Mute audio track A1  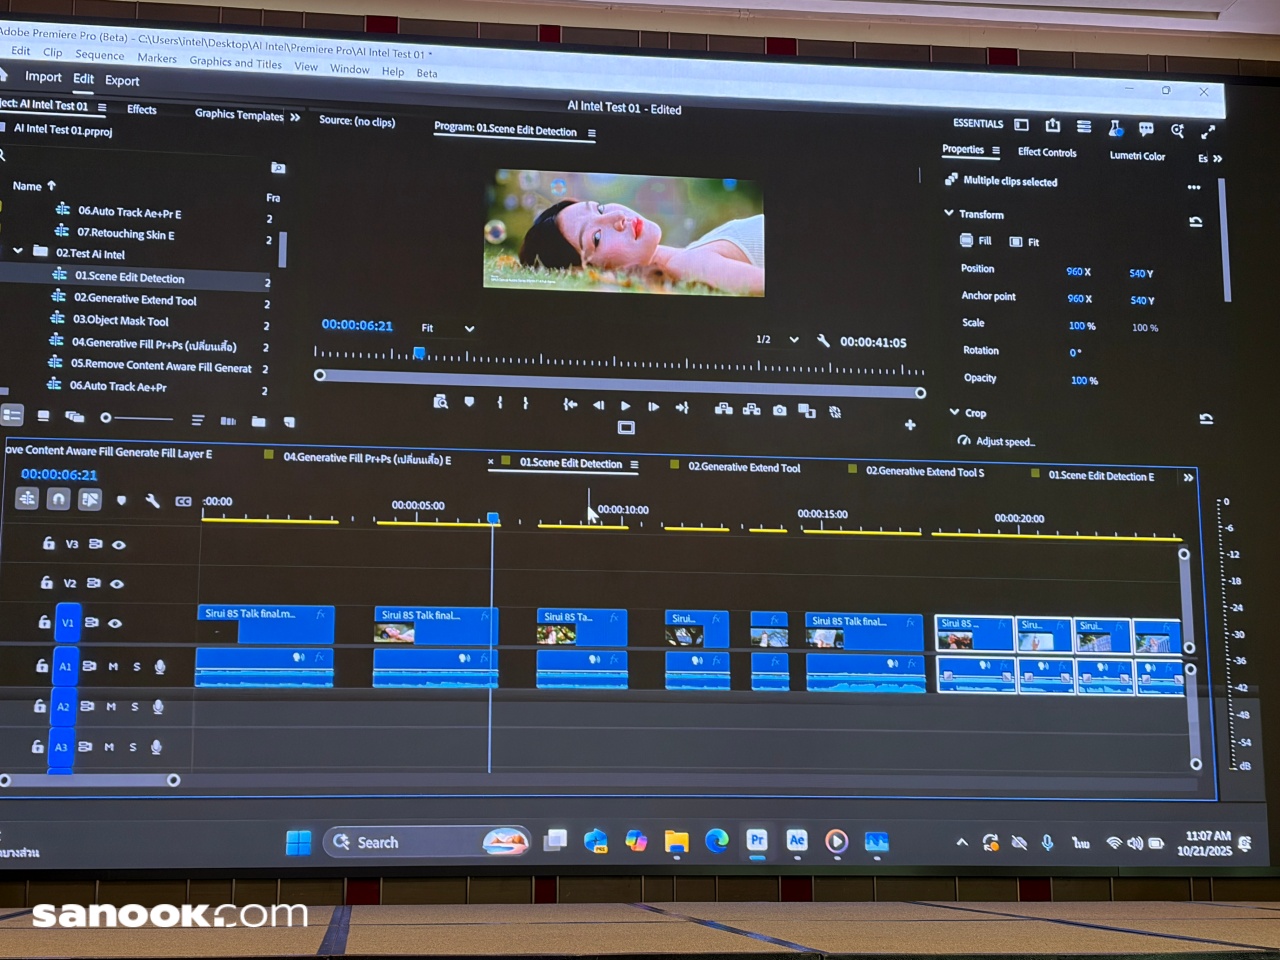[113, 666]
